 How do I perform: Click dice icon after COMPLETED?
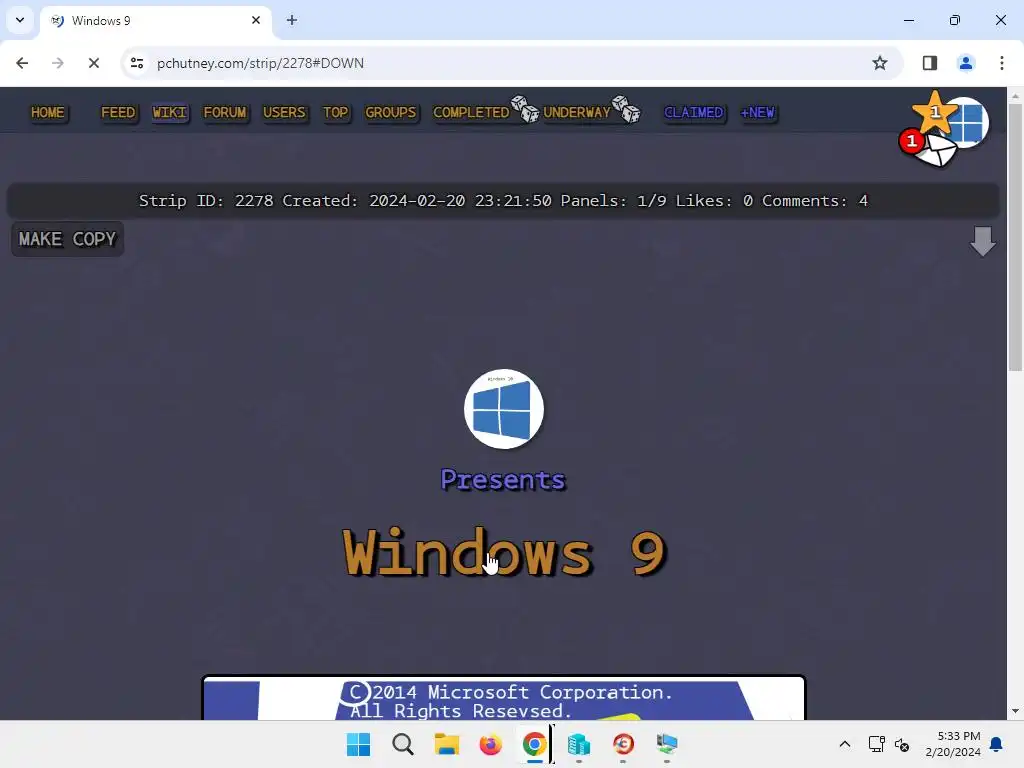coord(525,109)
